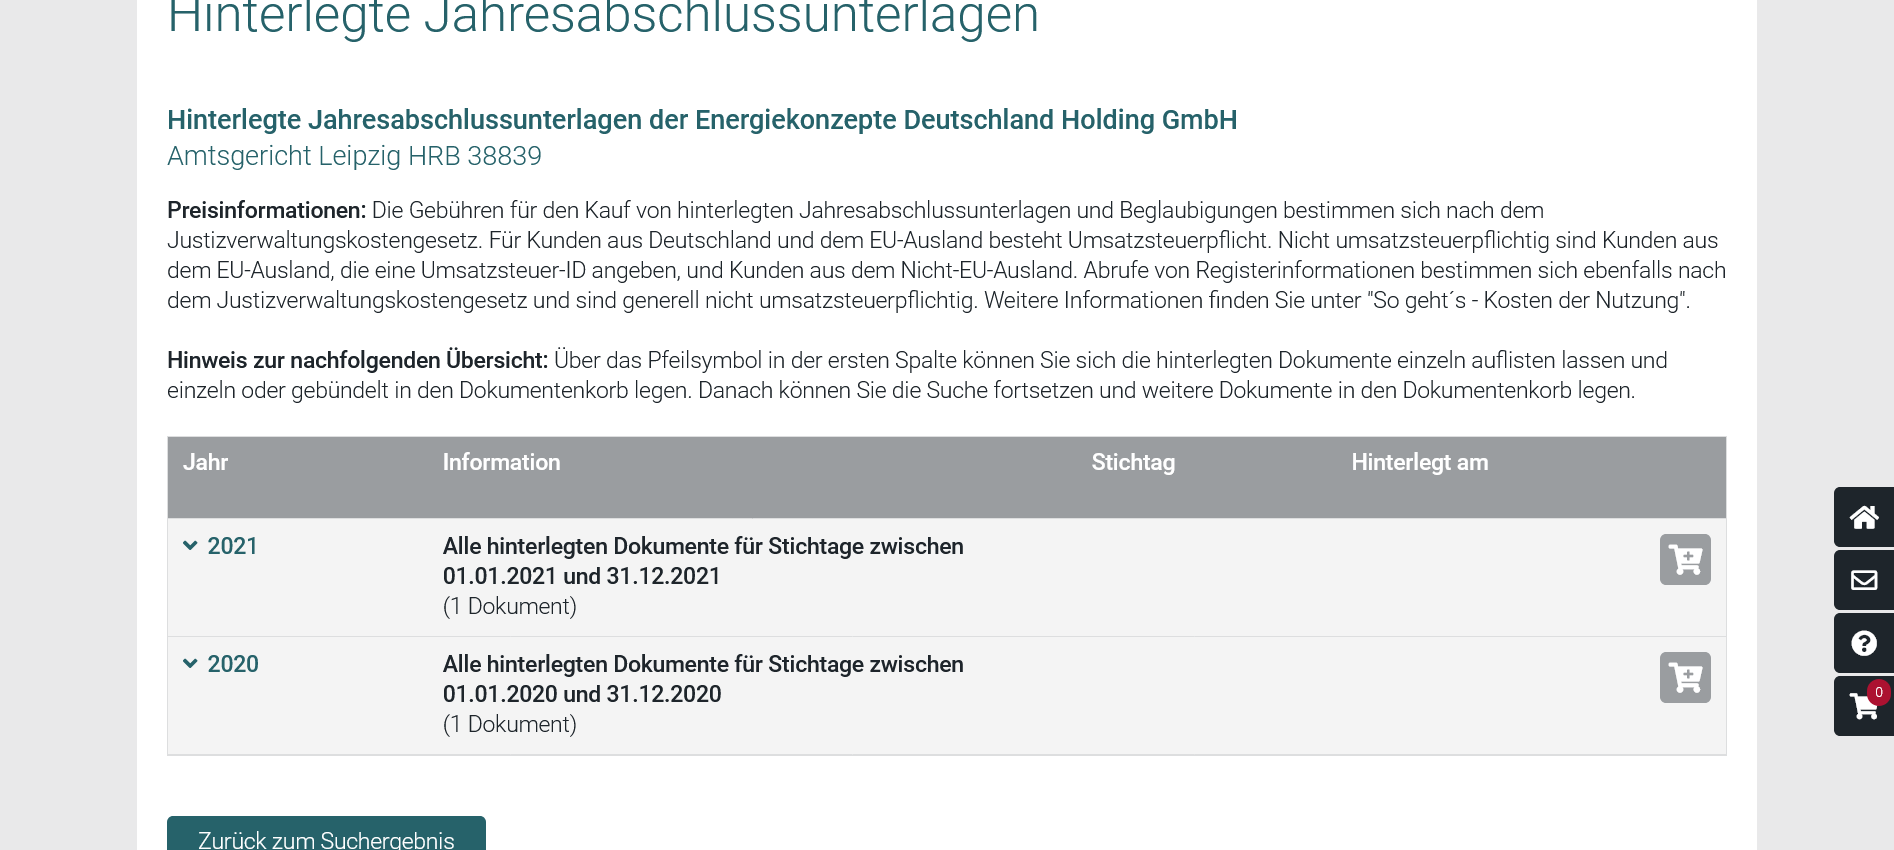Screen dimensions: 1894x850
Task: Click the envelope contact icon in sidebar
Action: (1863, 580)
